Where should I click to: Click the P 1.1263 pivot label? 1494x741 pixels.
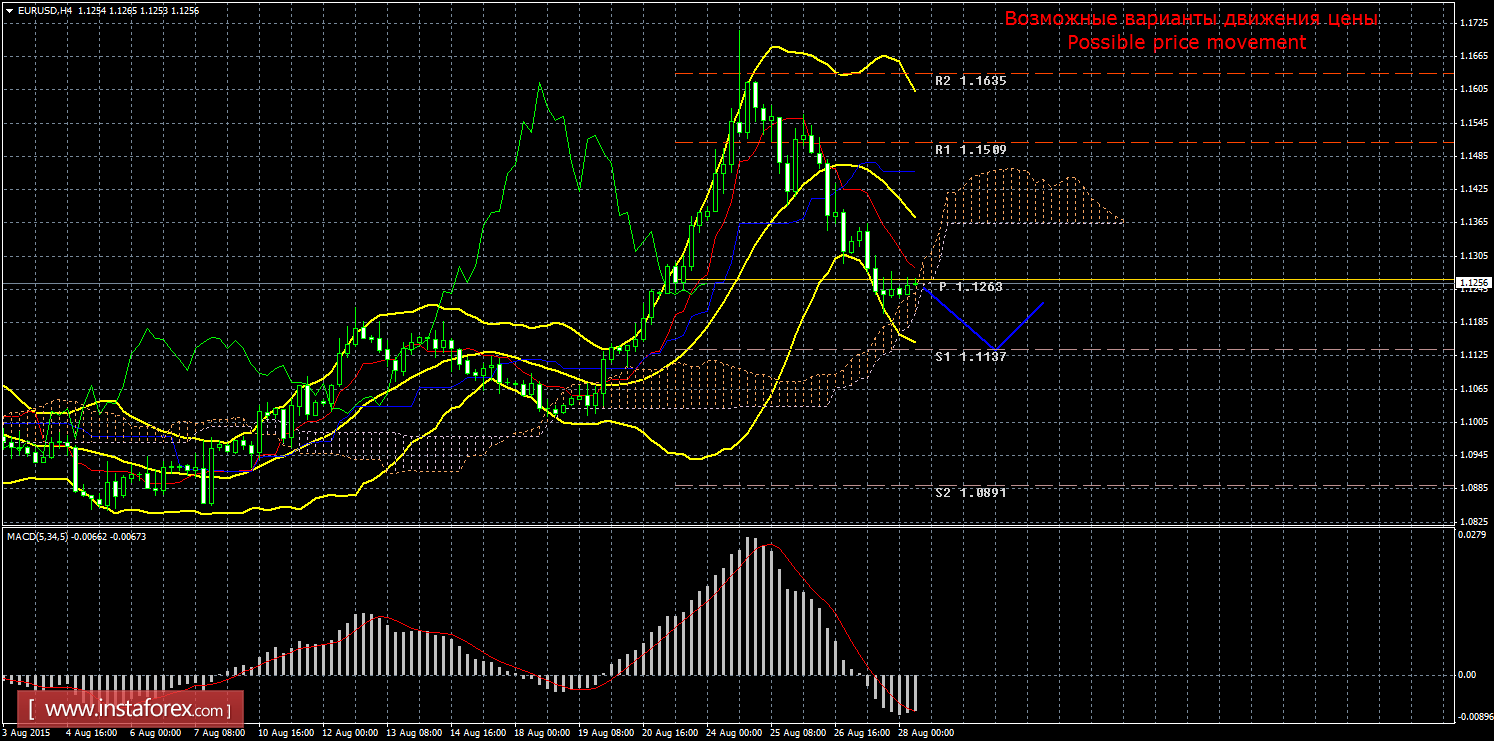[x=970, y=287]
